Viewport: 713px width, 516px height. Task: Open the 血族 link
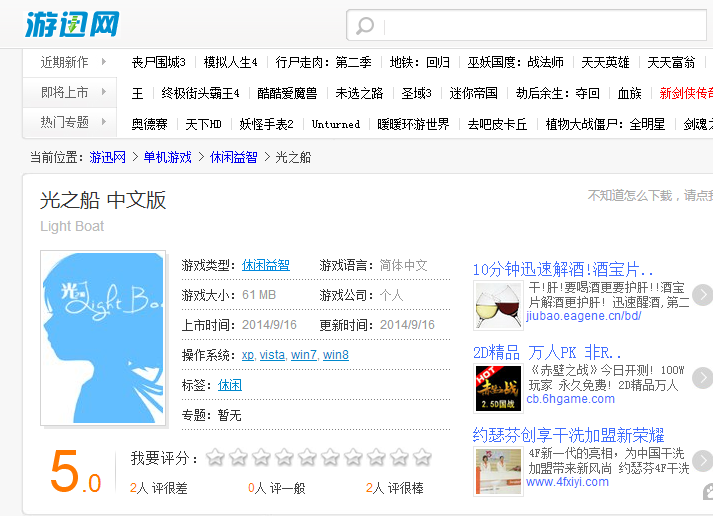[x=629, y=93]
